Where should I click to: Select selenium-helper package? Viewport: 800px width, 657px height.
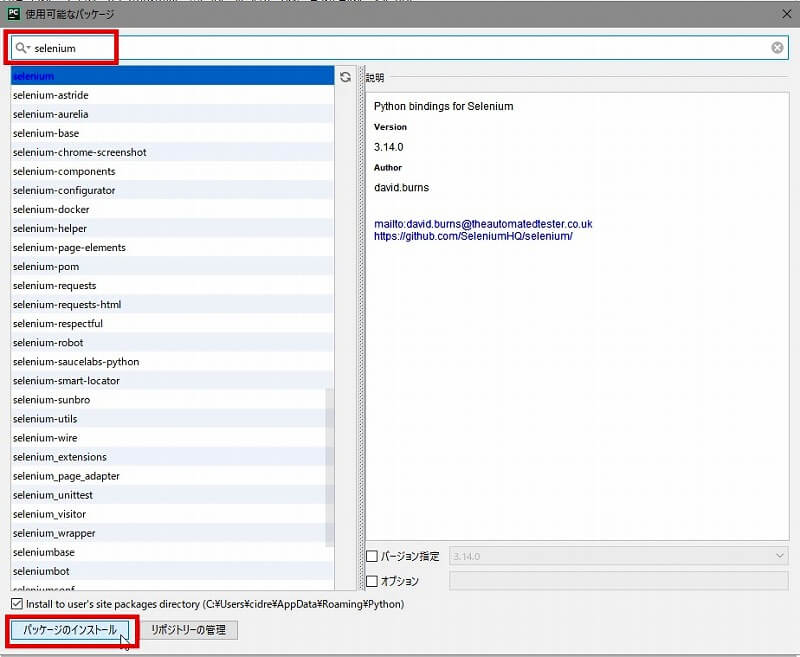point(172,229)
